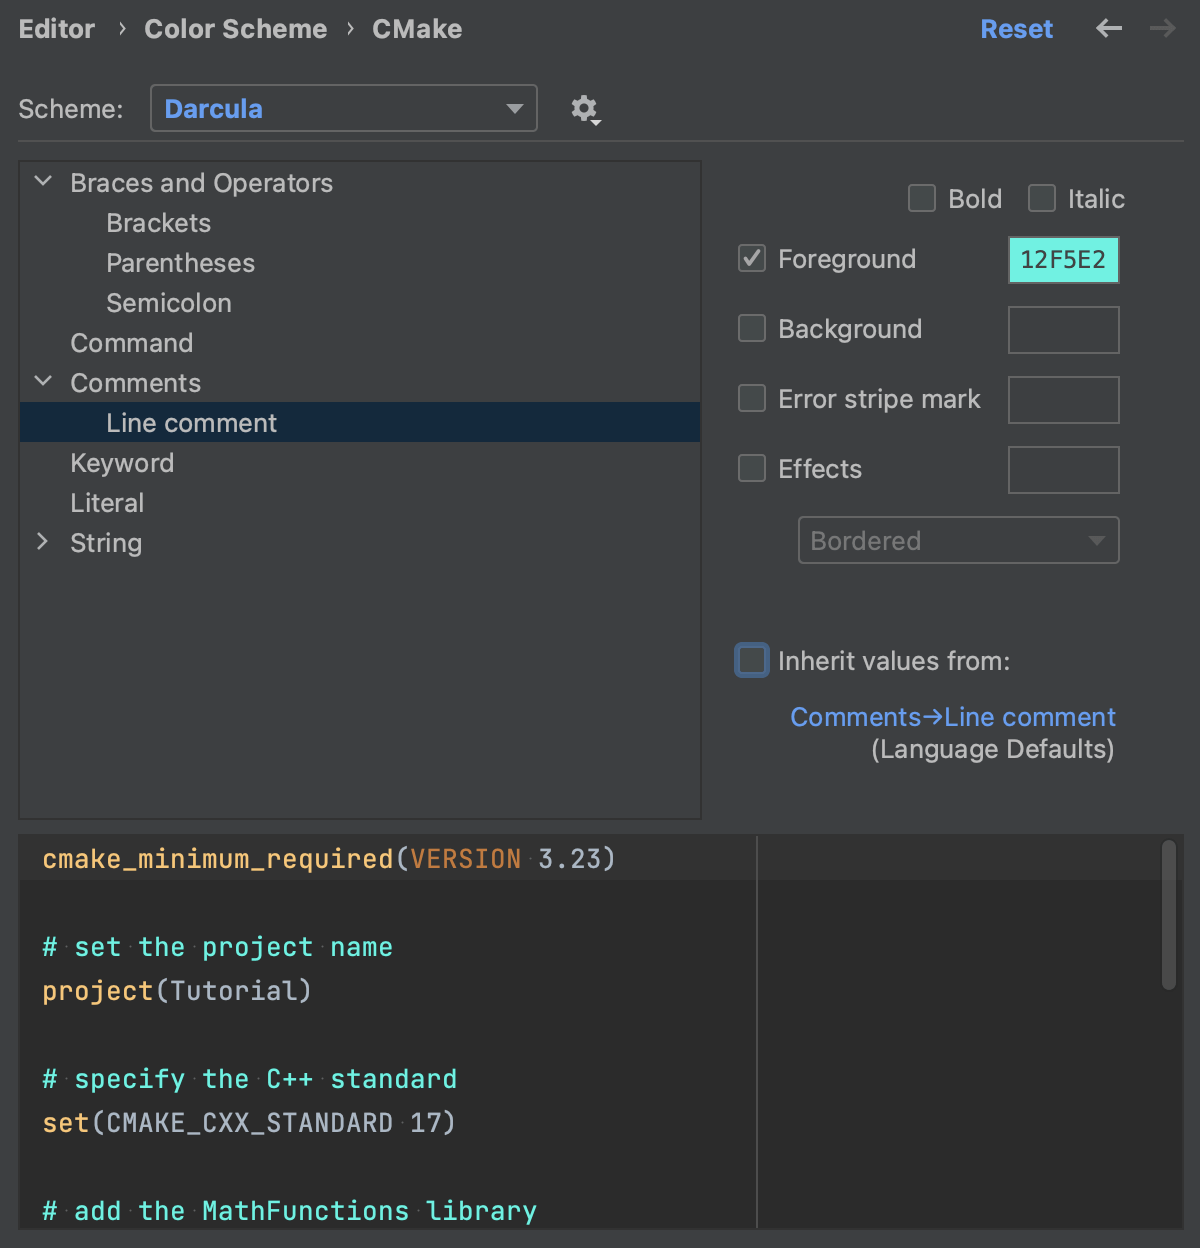This screenshot has height=1248, width=1200.
Task: Click the forward navigation arrow
Action: (x=1162, y=28)
